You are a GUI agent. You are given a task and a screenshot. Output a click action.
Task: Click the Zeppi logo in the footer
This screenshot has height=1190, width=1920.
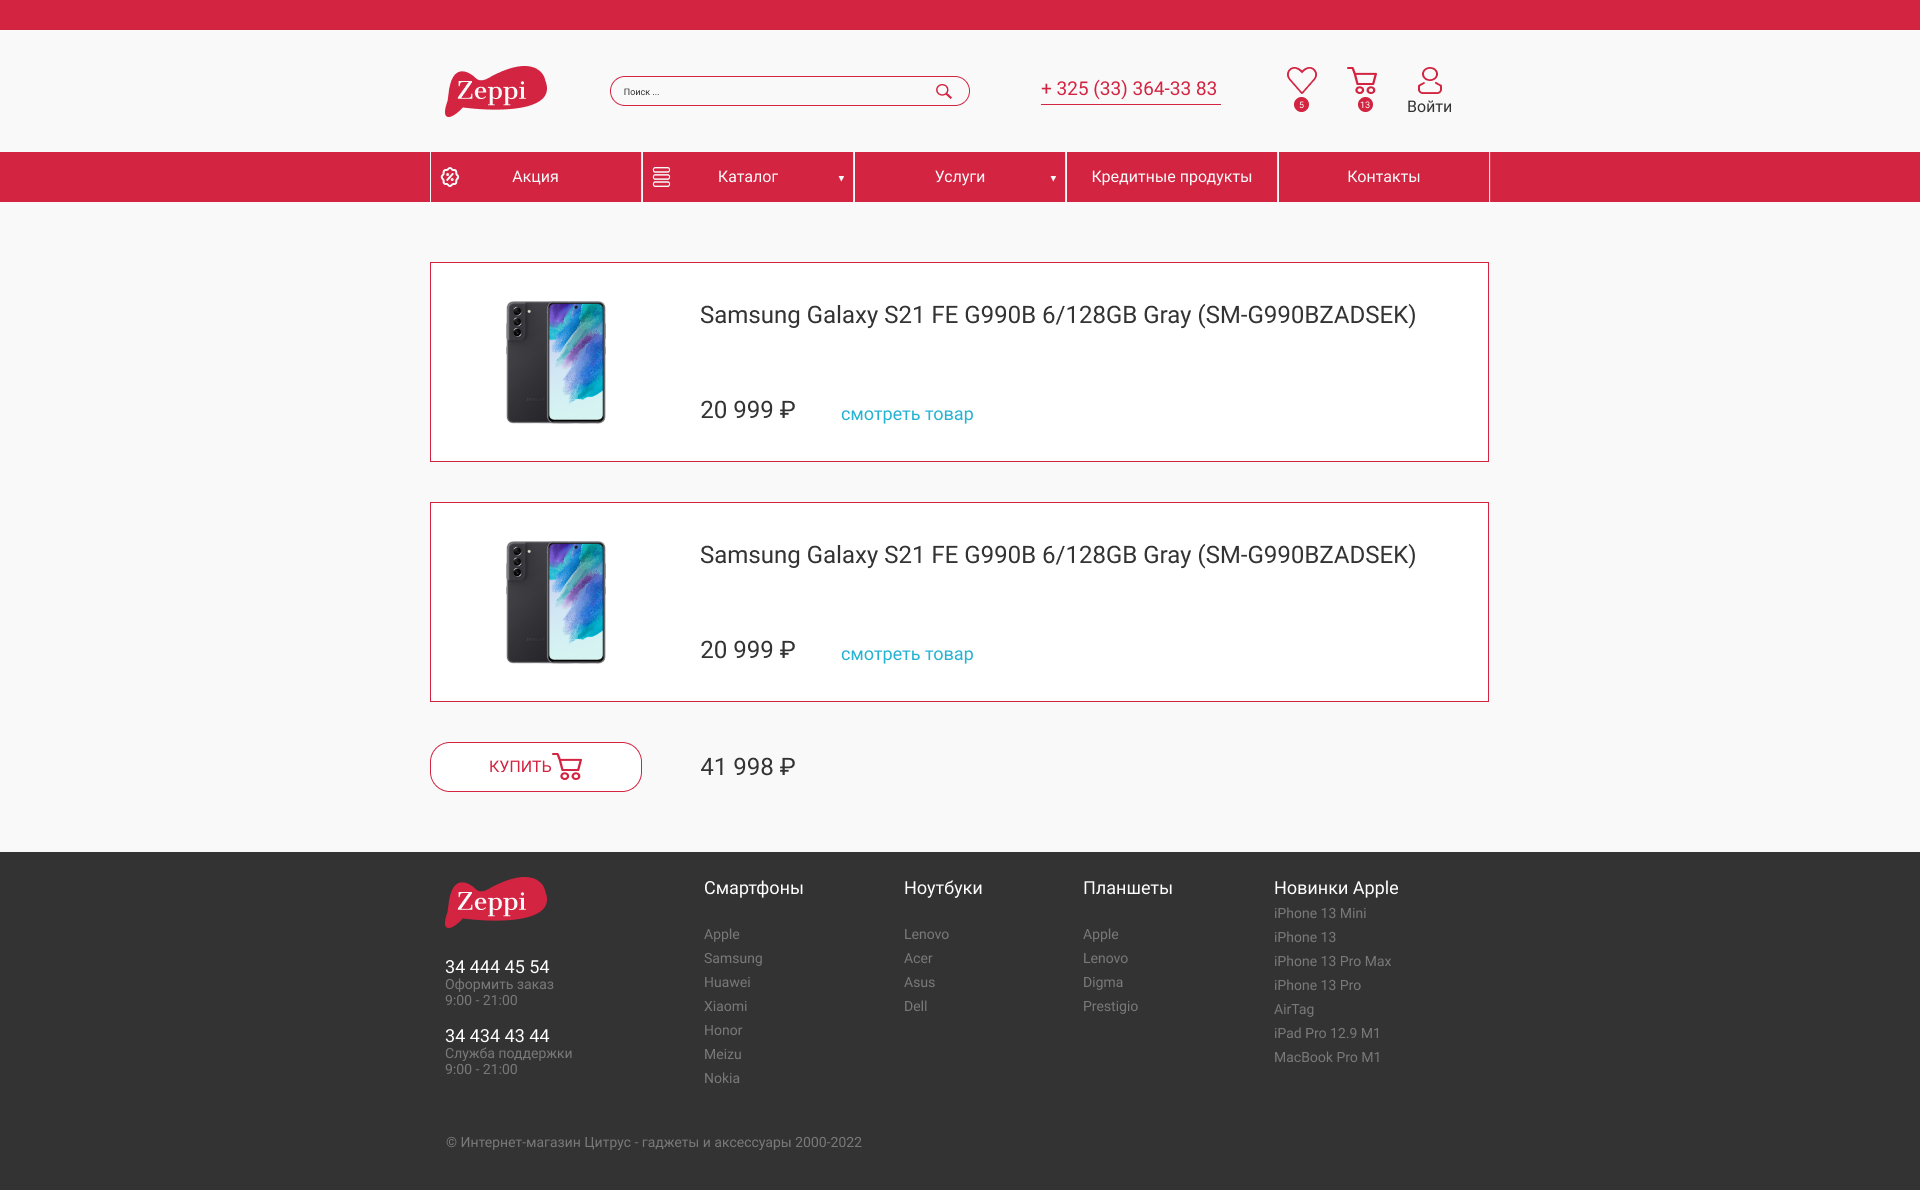[x=496, y=902]
